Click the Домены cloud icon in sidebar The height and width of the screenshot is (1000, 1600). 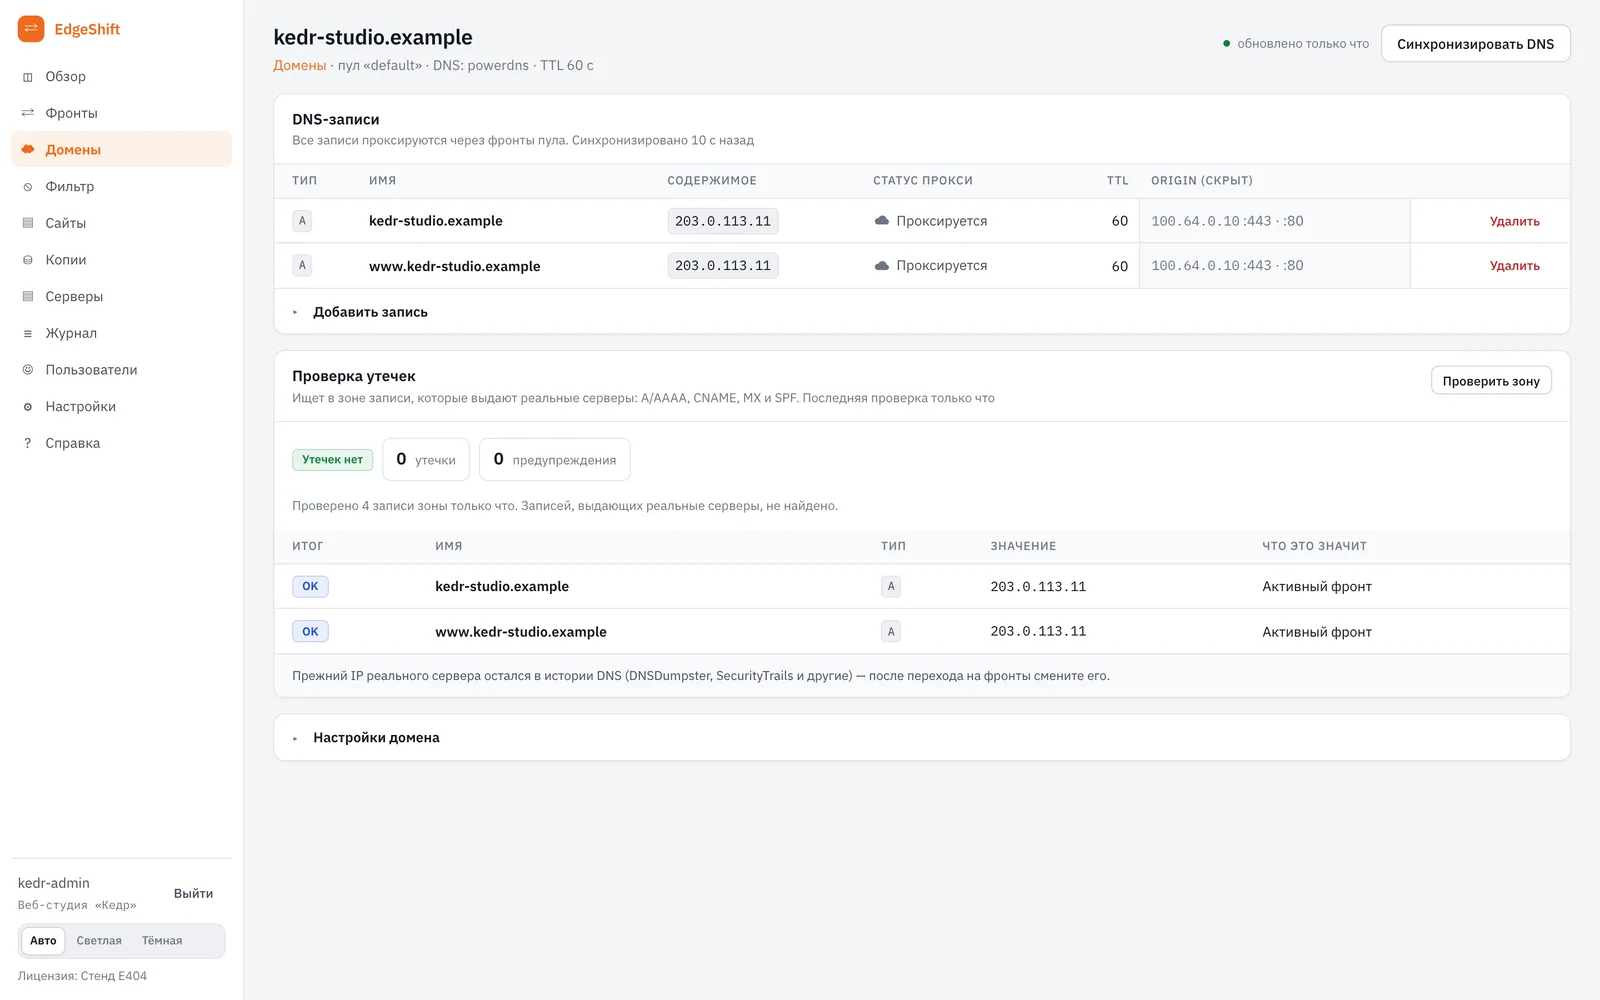[x=28, y=150]
